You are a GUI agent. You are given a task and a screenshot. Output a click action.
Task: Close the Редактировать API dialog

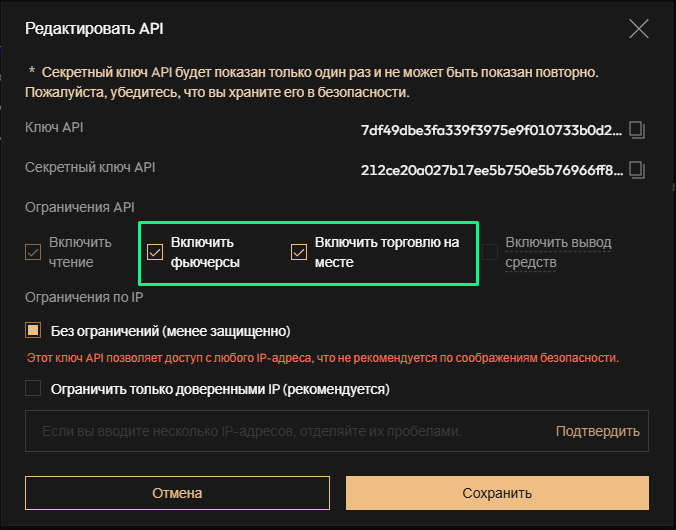tap(638, 28)
